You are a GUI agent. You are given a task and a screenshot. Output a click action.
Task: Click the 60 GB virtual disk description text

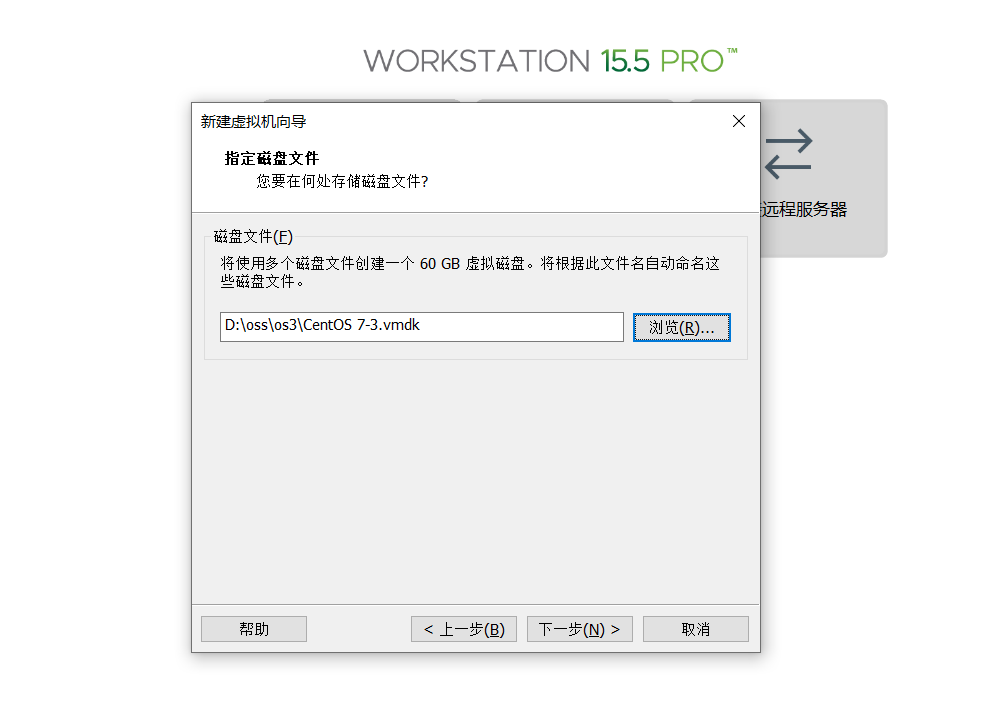470,272
